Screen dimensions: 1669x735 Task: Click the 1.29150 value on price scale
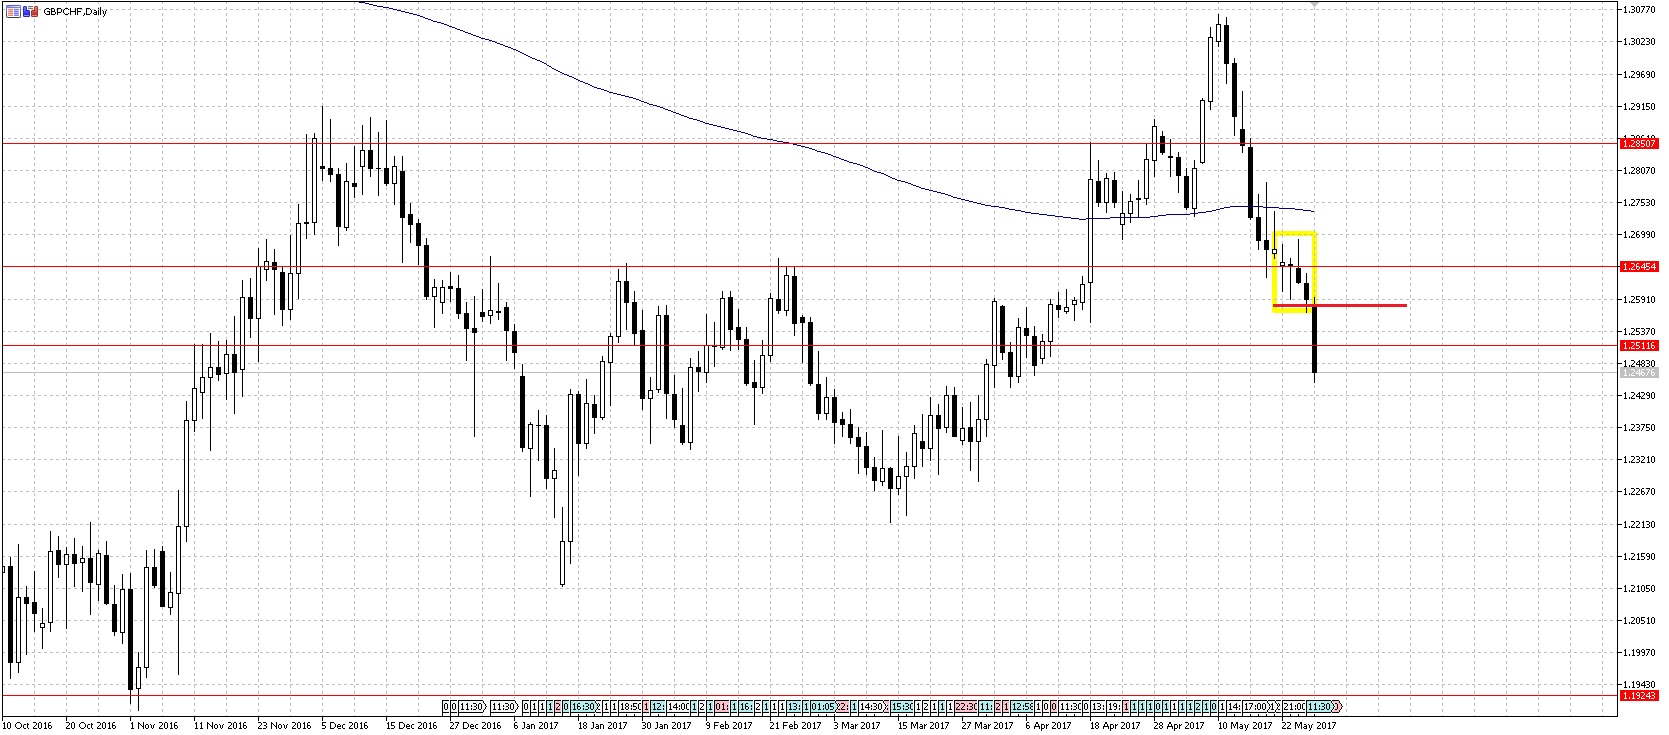[x=1640, y=106]
